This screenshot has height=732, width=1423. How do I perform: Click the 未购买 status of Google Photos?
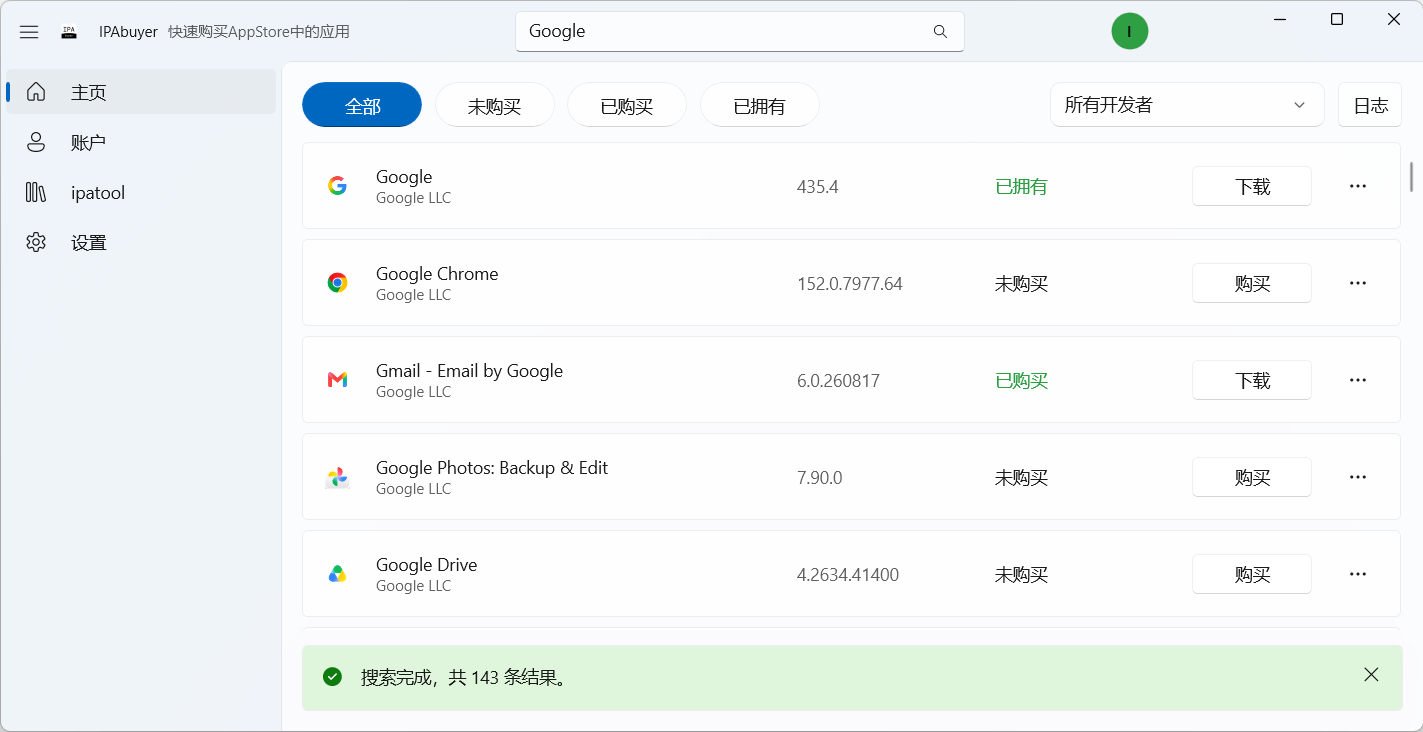coord(1021,478)
